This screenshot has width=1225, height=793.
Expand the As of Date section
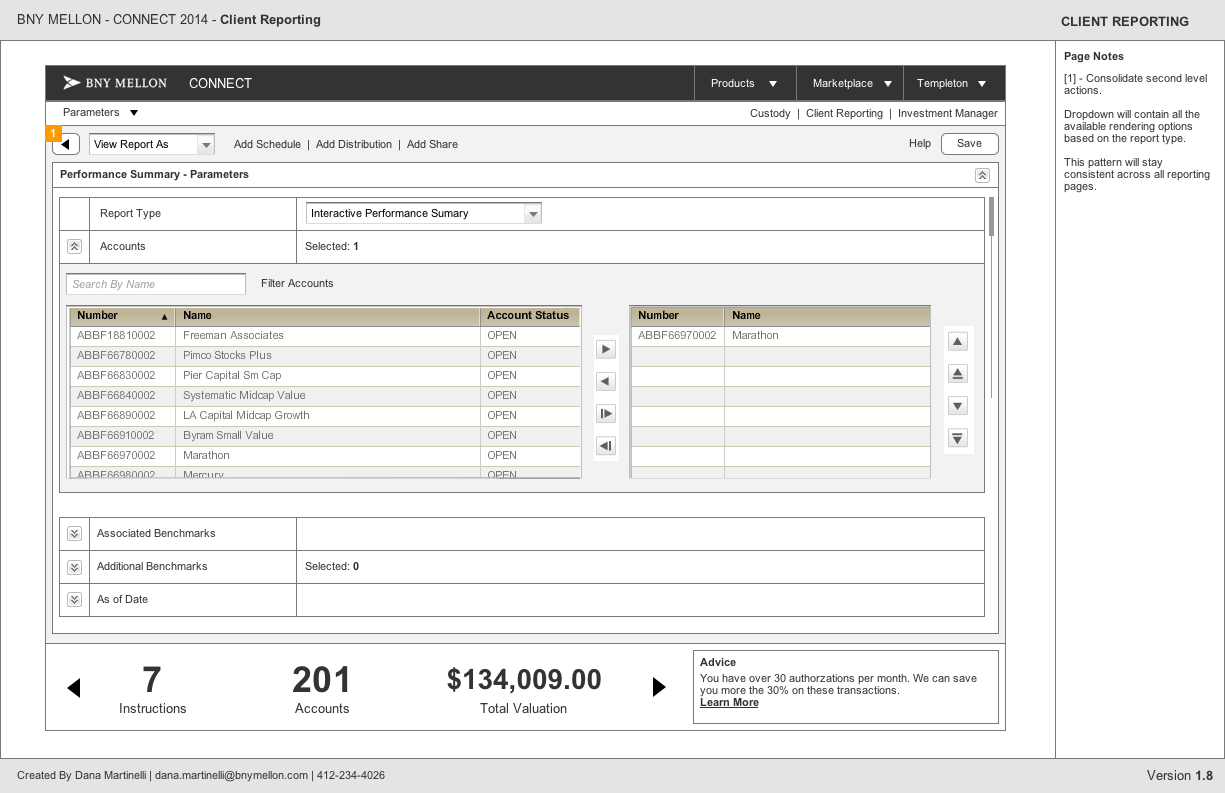[x=74, y=600]
